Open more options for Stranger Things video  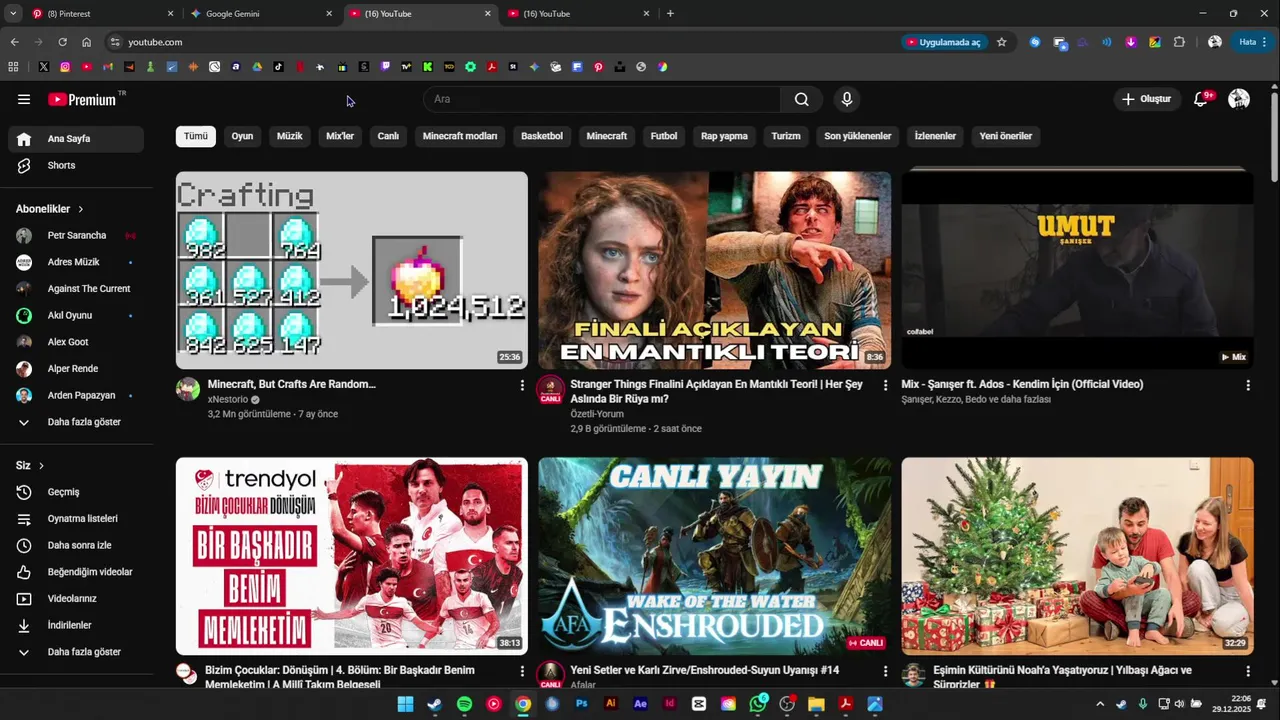coord(885,385)
